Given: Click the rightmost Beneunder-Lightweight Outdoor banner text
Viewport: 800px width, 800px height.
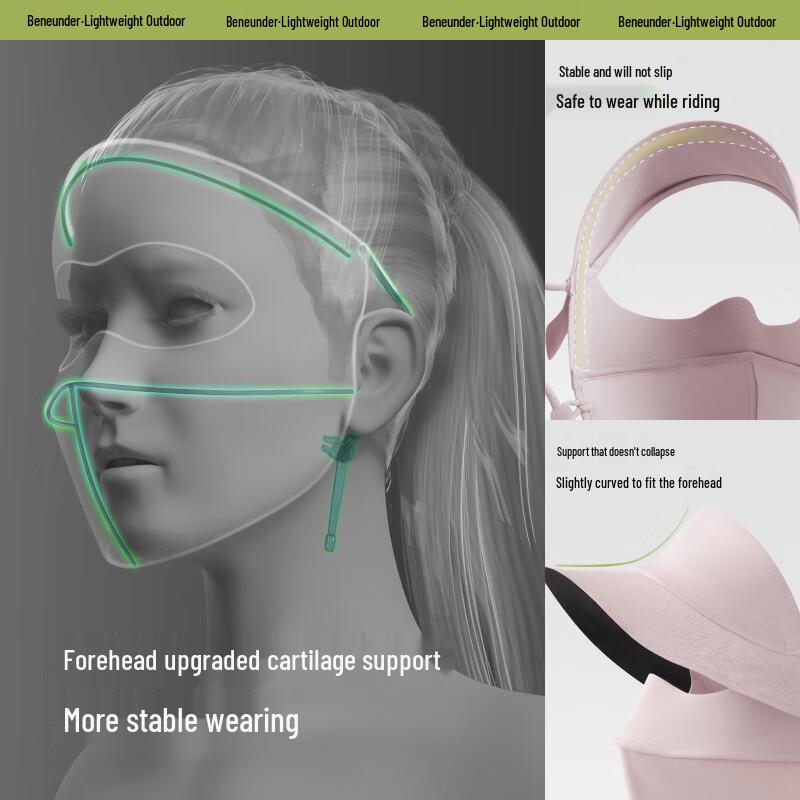Looking at the screenshot, I should 697,21.
